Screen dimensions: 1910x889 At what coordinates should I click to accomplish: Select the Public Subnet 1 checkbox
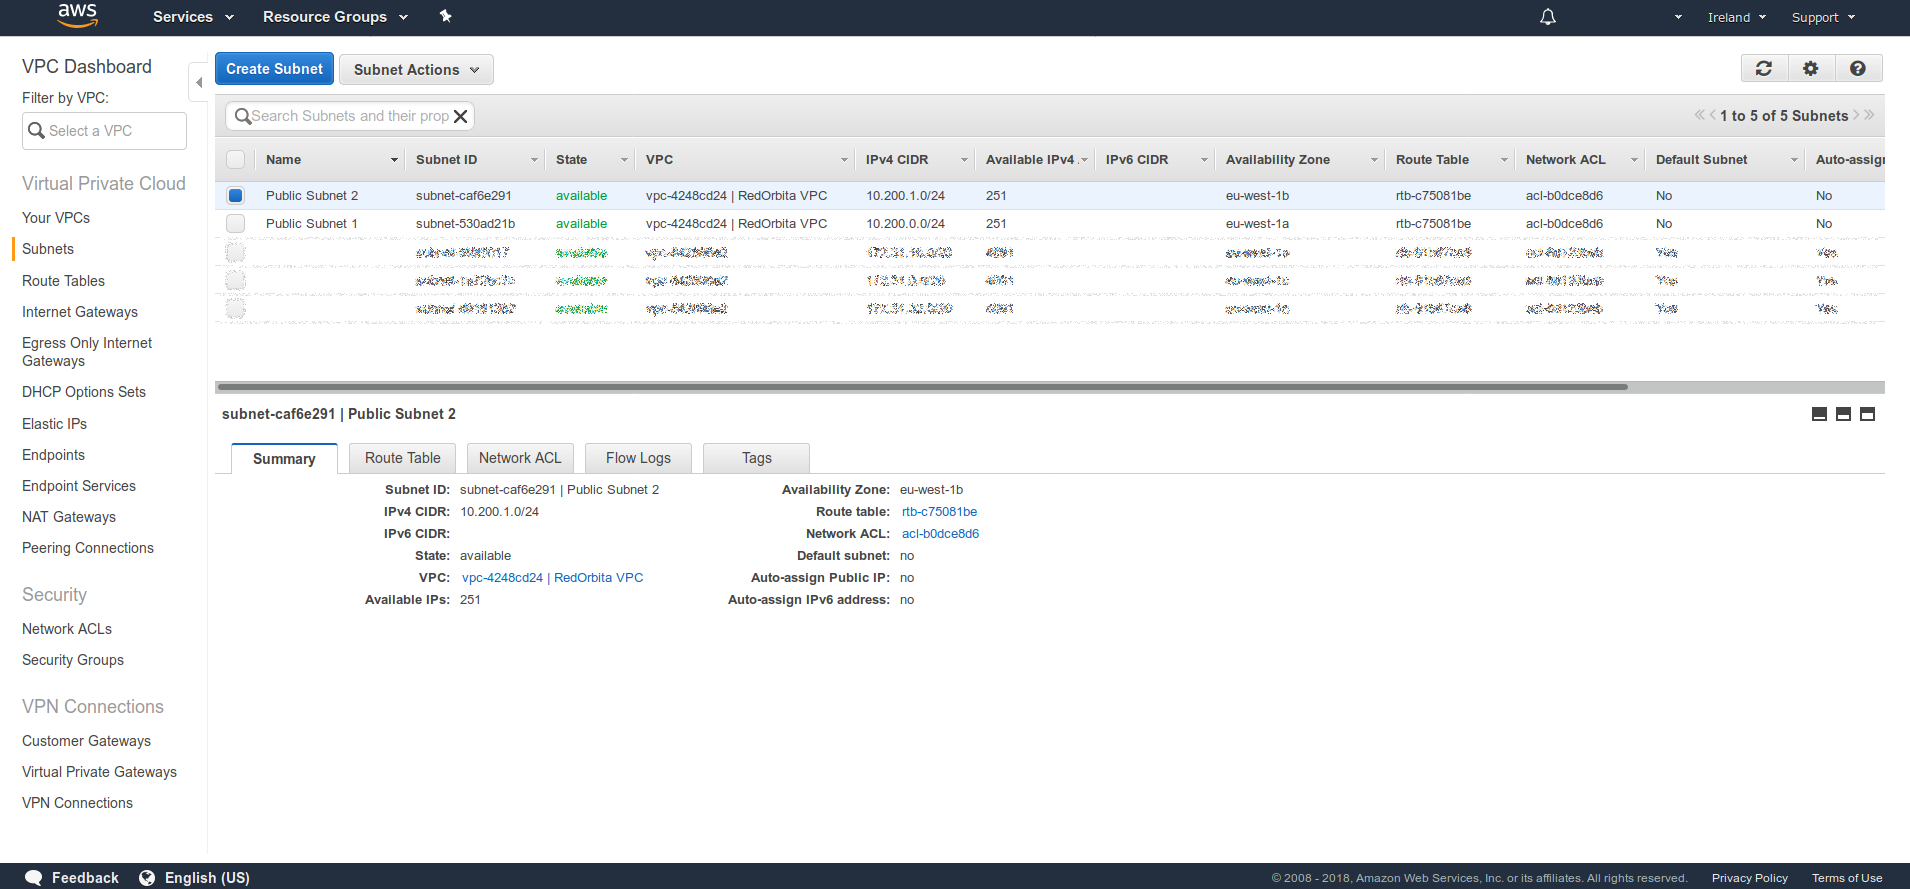click(235, 224)
